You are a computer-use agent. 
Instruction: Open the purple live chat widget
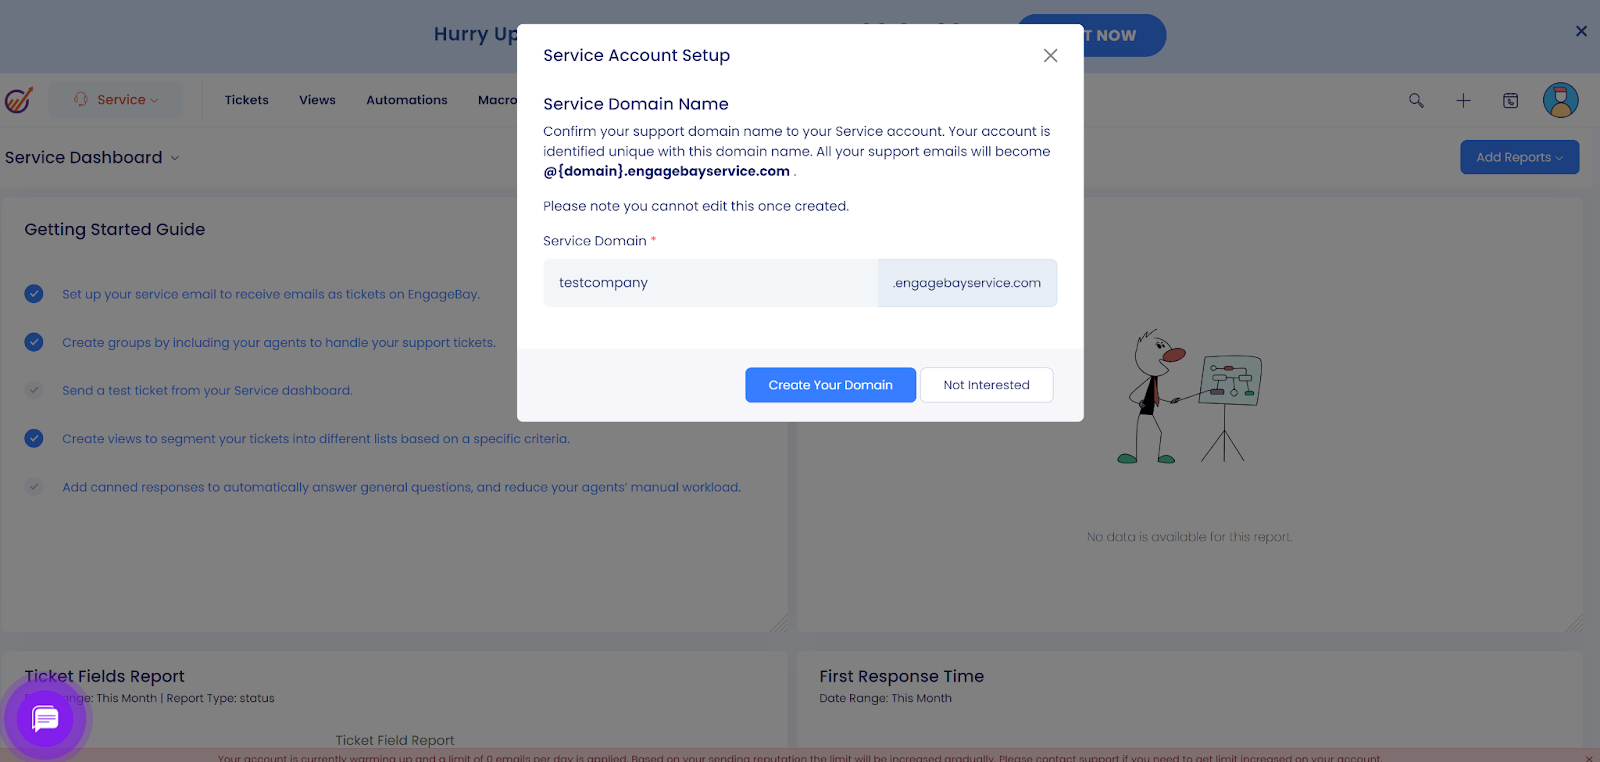(x=45, y=718)
